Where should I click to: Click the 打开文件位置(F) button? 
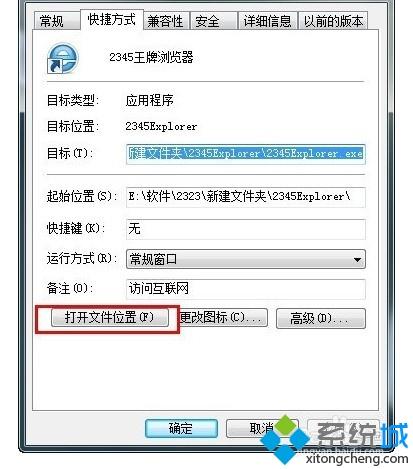(110, 317)
